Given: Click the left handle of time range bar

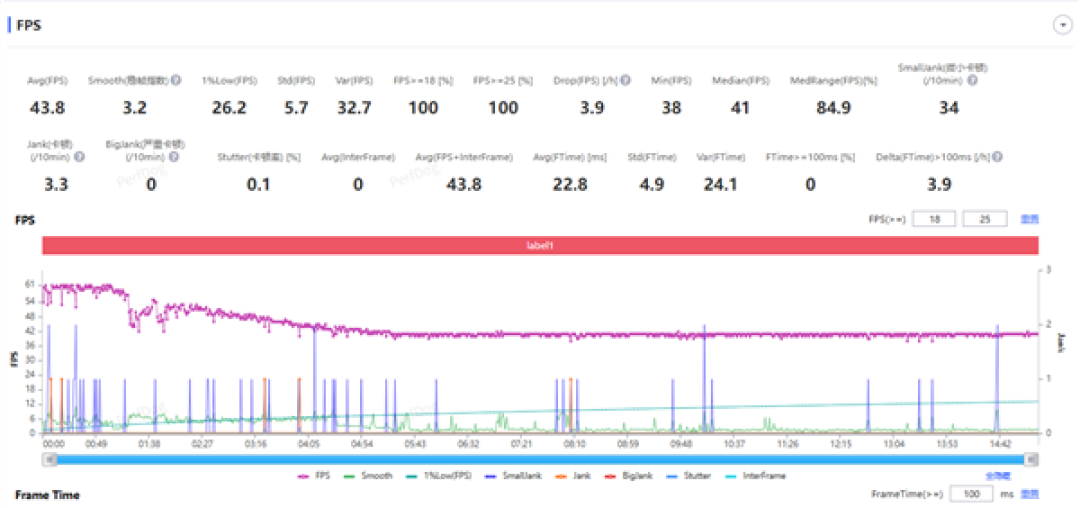Looking at the screenshot, I should [x=48, y=459].
